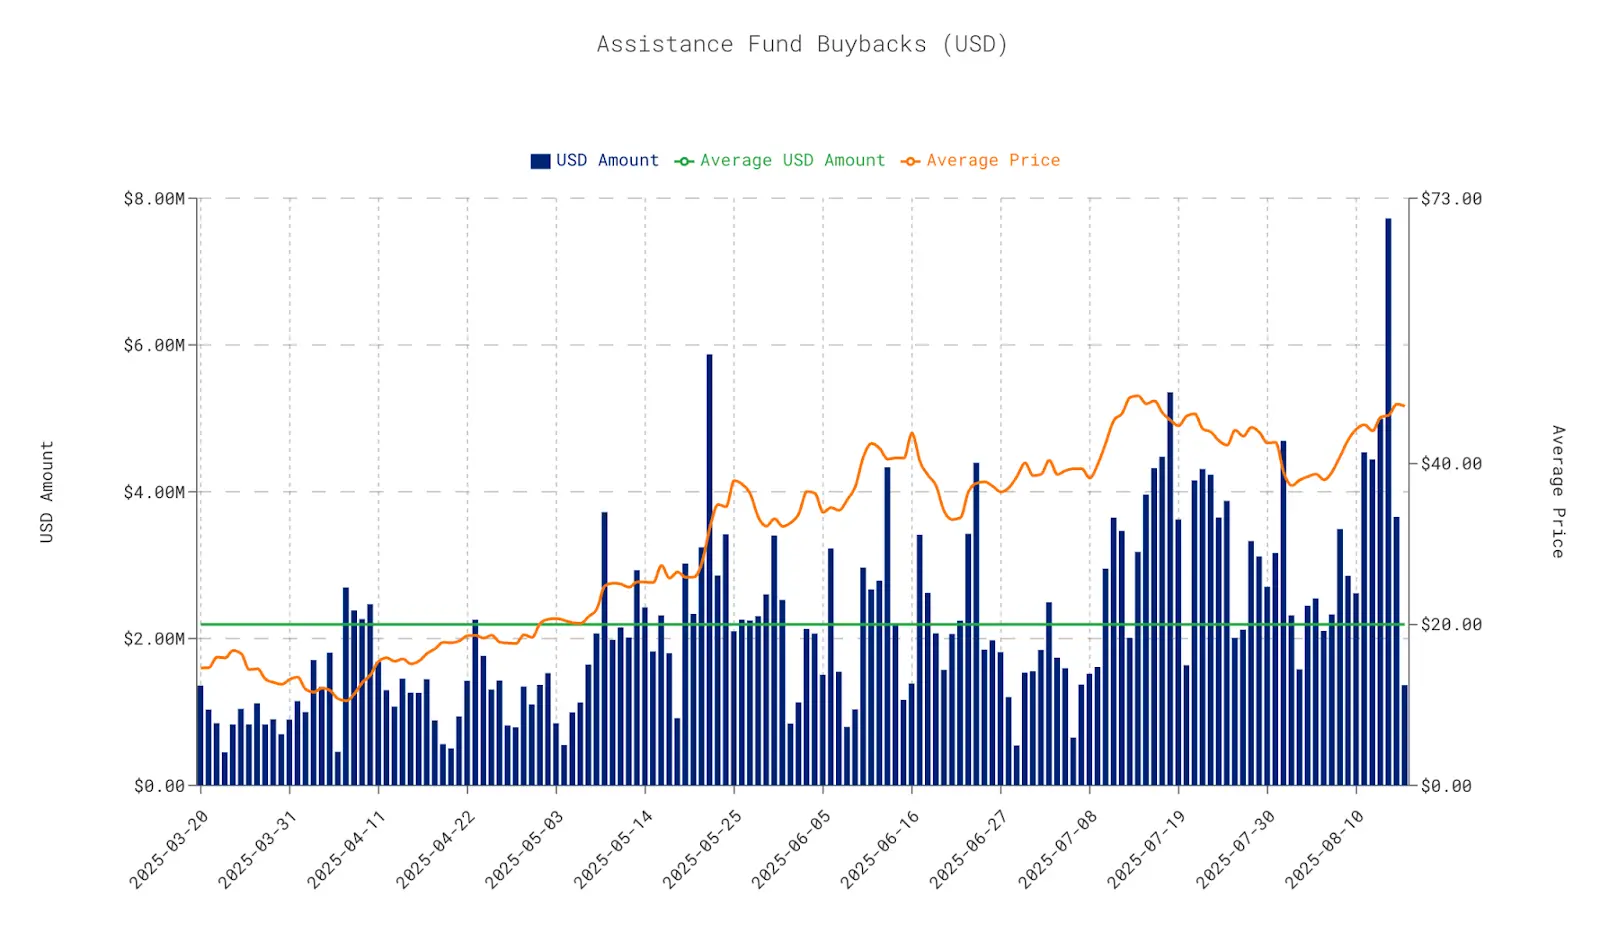Click the $40.00 right axis tick label
The image size is (1600, 945).
coord(1451,464)
